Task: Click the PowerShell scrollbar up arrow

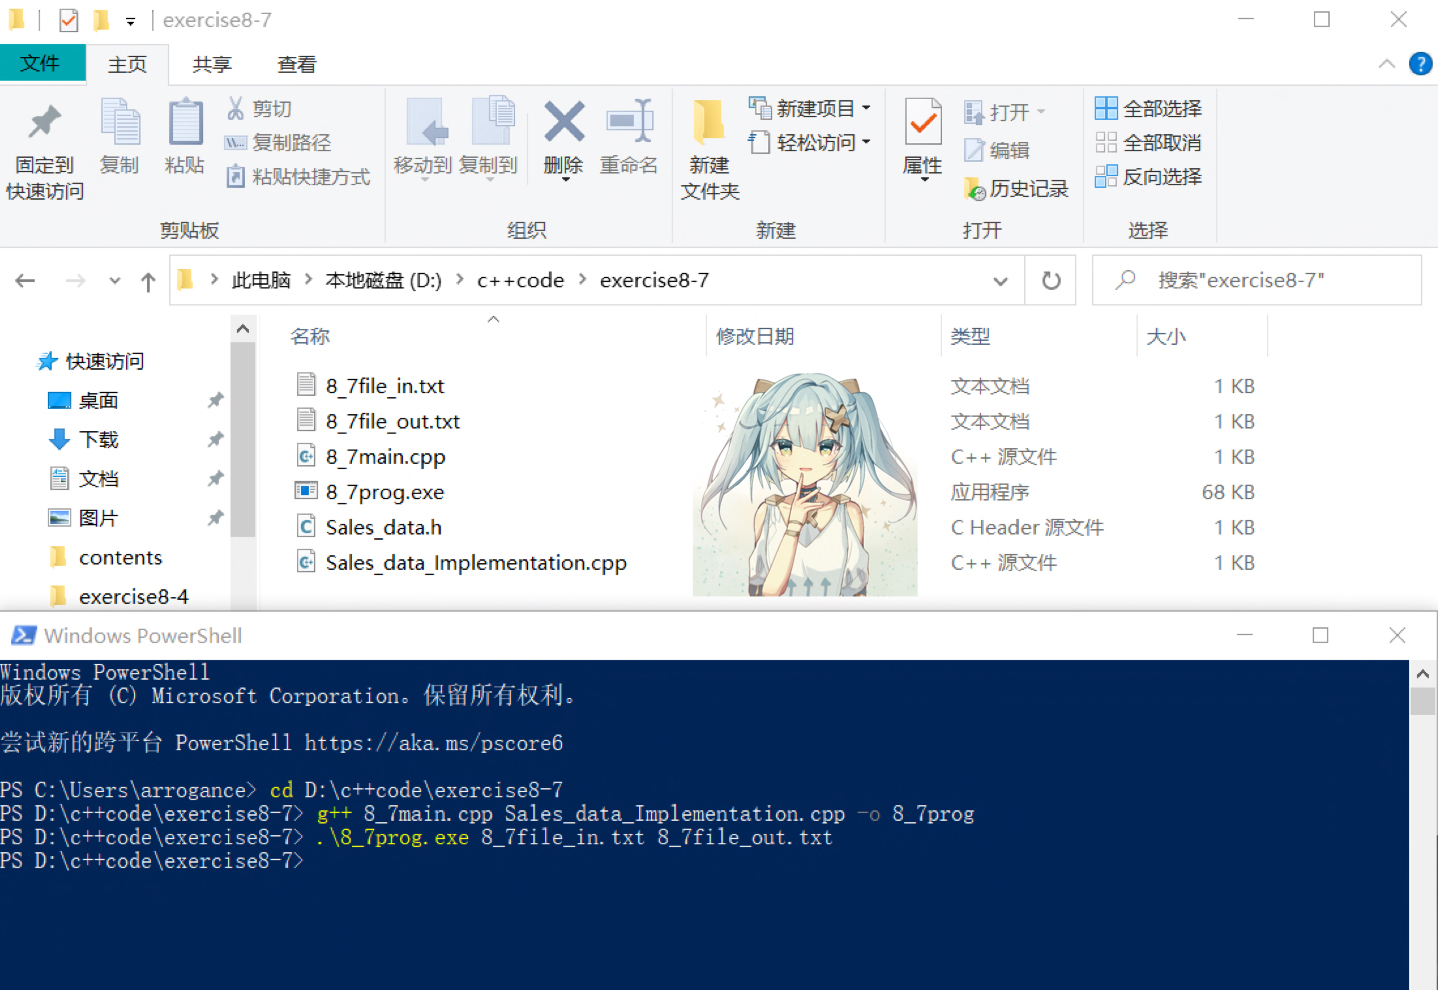Action: point(1423,674)
